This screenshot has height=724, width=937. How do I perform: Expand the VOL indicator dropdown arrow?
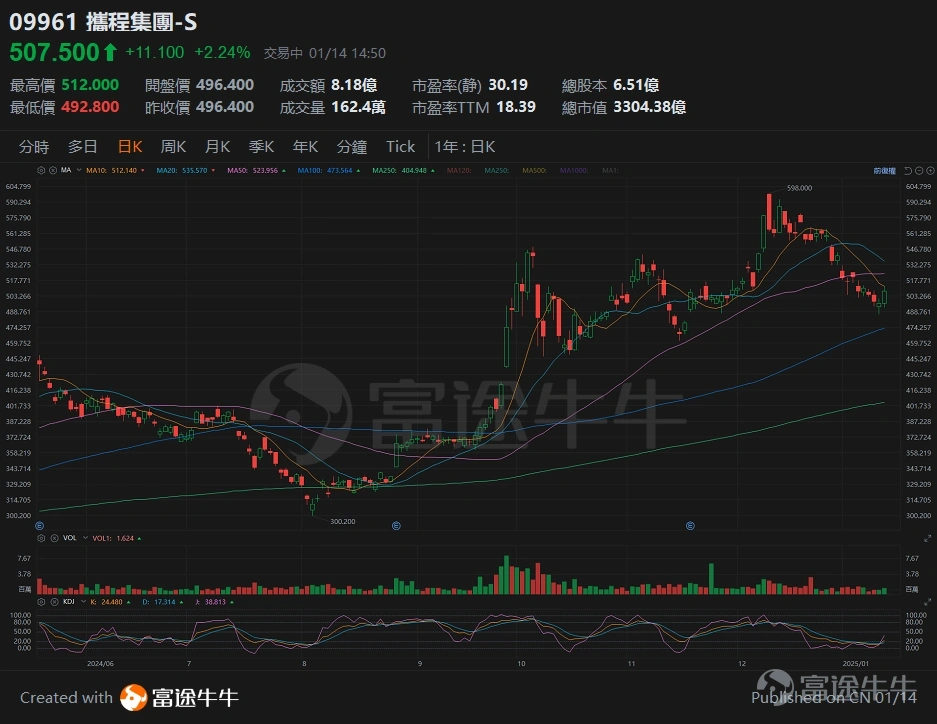[x=85, y=538]
